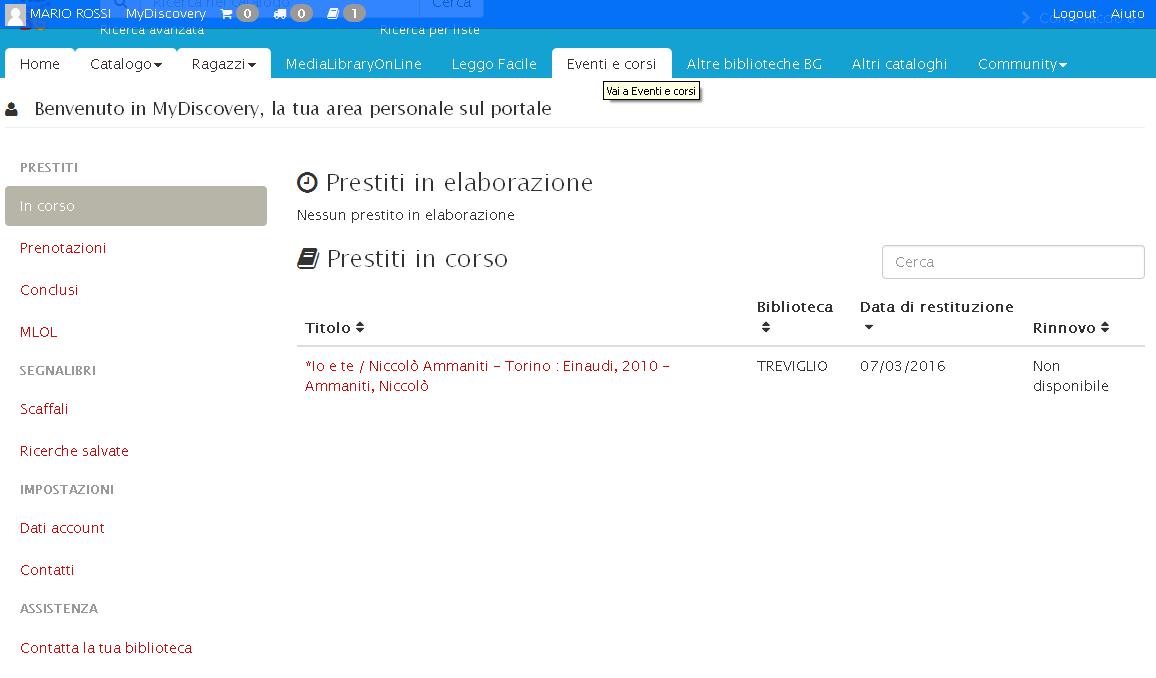Click the Cerca search field above the loans table
Screen dimensions: 1156x678
(1012, 261)
